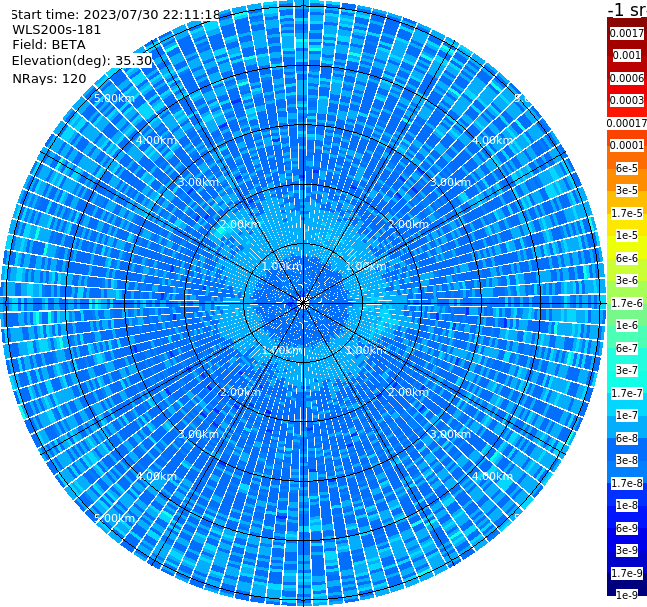Click the 6e-6 colorbar label
Image resolution: width=647 pixels, height=607 pixels.
tap(627, 258)
